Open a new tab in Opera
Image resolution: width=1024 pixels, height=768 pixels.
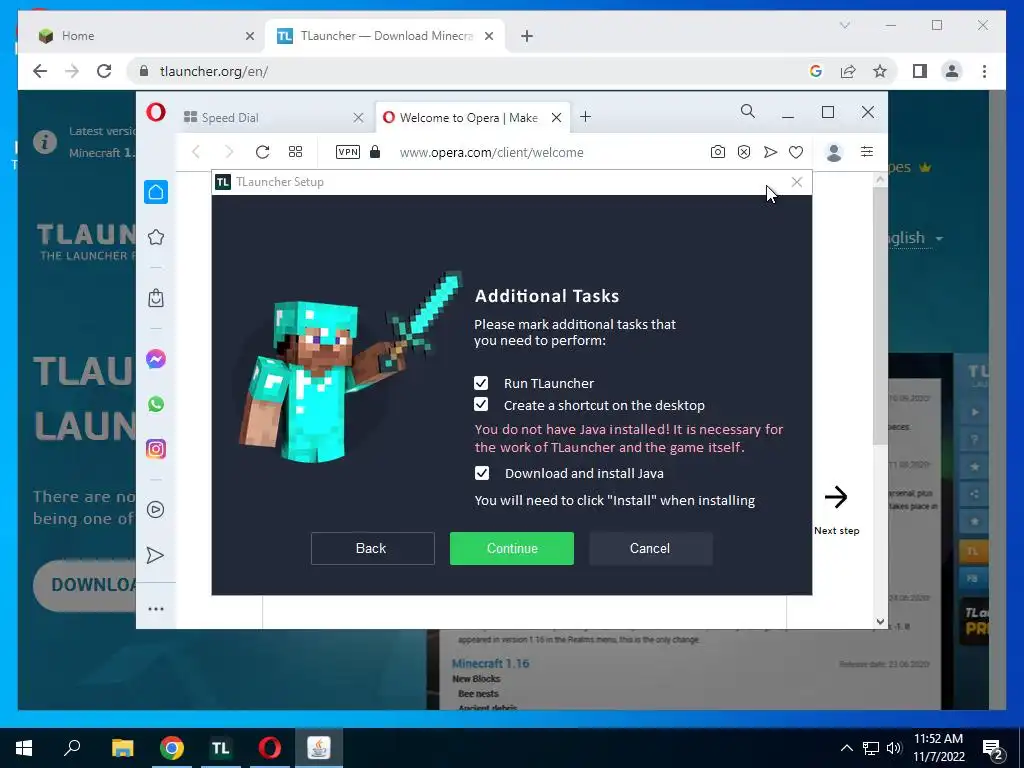point(585,117)
